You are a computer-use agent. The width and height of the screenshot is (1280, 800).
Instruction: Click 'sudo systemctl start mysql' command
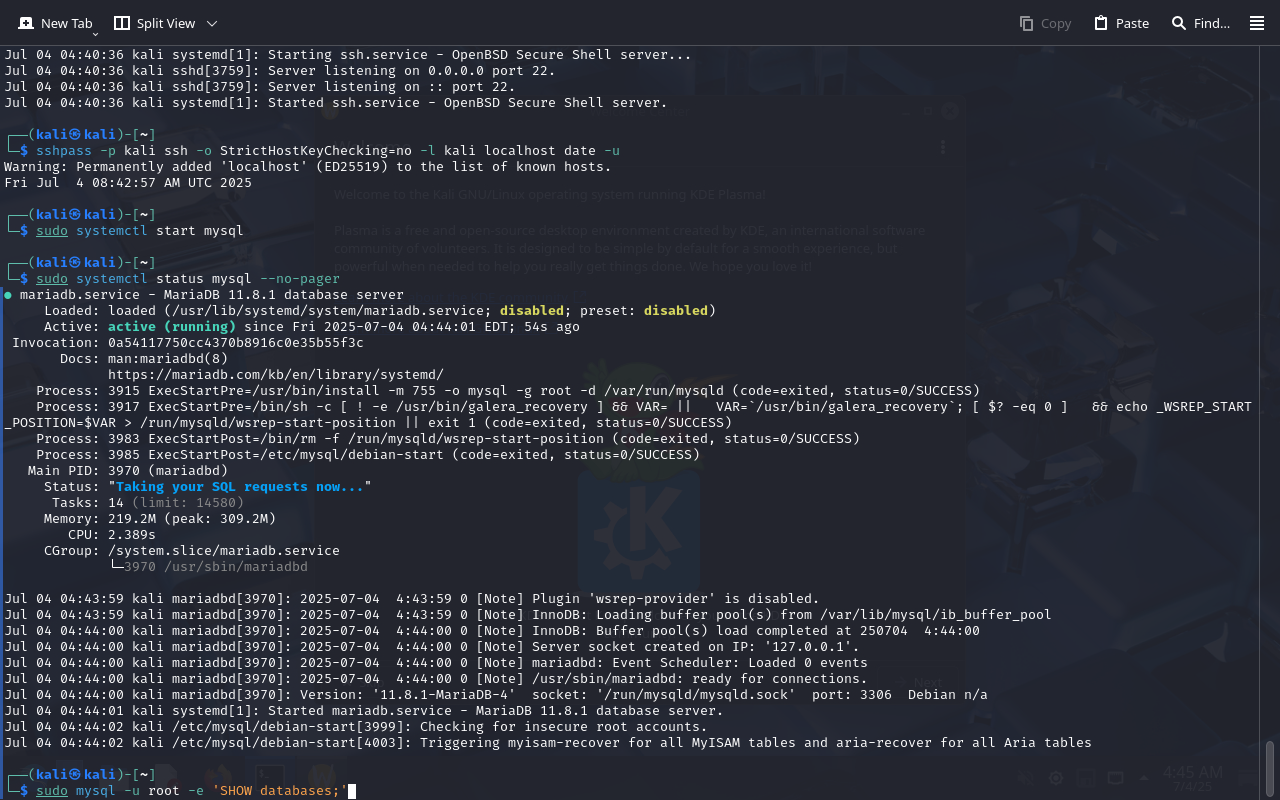pyautogui.click(x=140, y=231)
